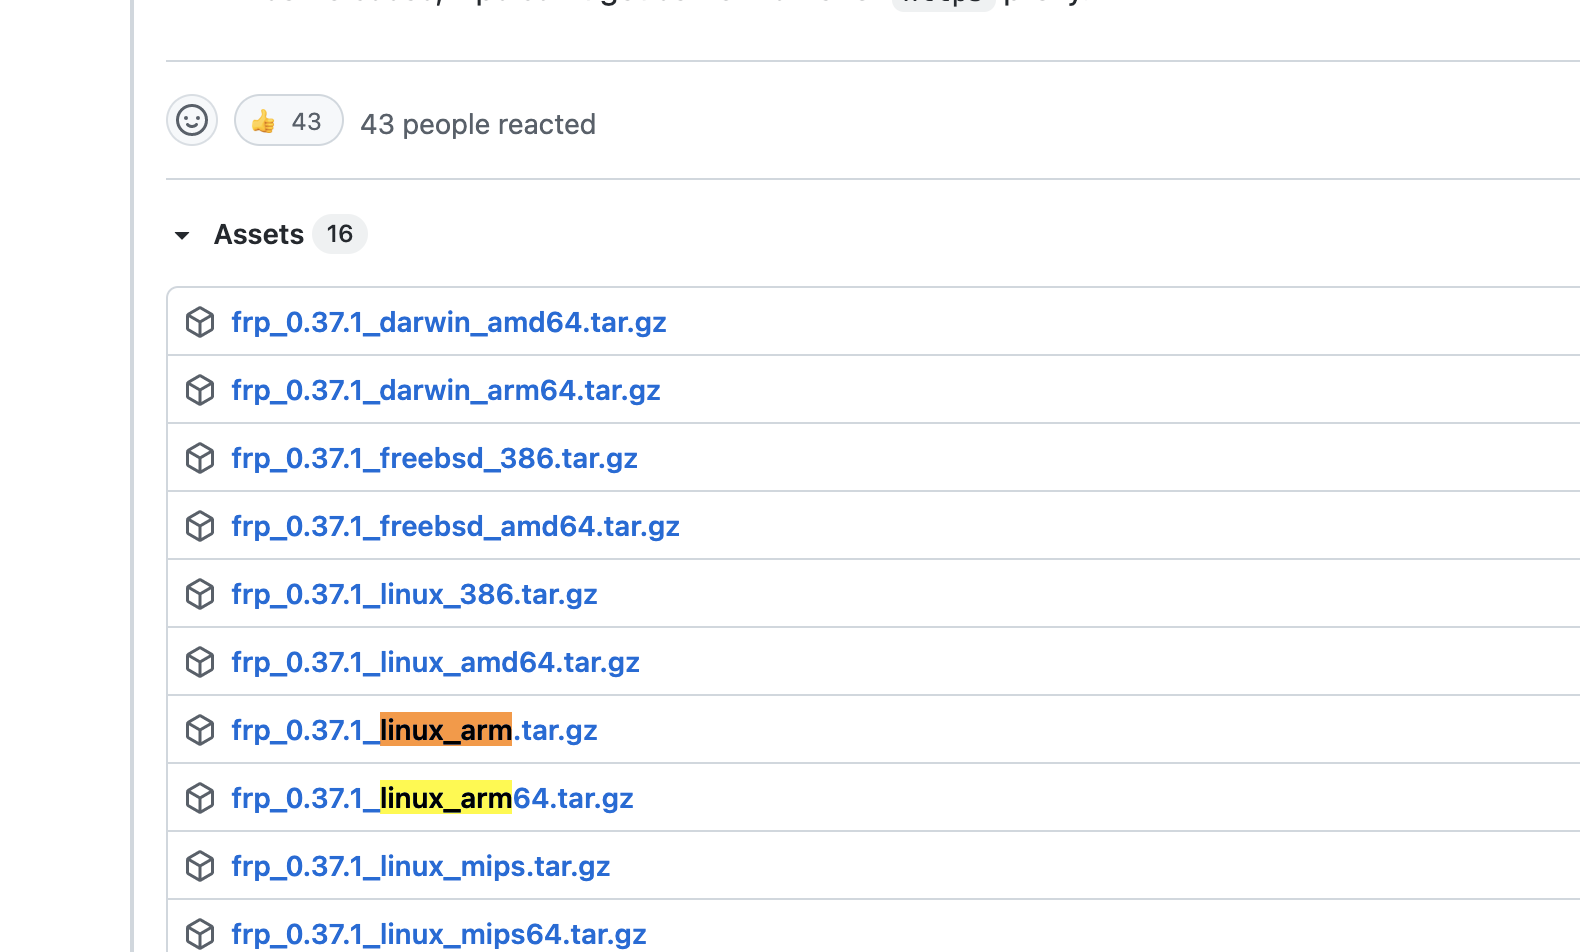Download frp_0.37.1_freebsd_amd64.tar.gz
The width and height of the screenshot is (1580, 952).
coord(455,526)
